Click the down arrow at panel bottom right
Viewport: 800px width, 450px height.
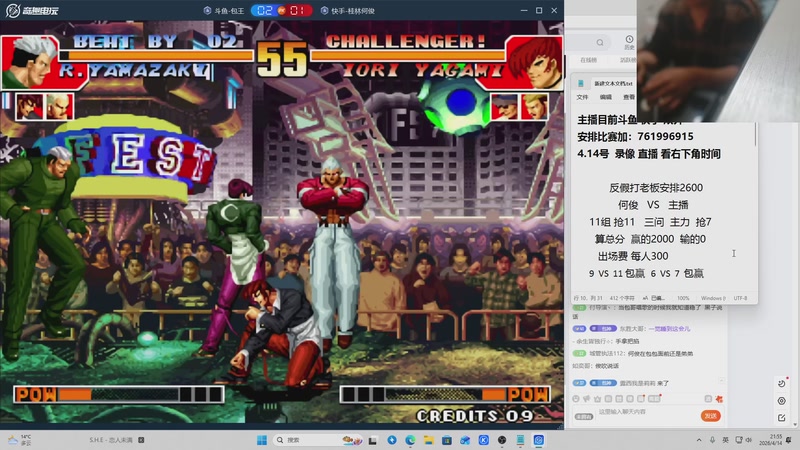pyautogui.click(x=795, y=424)
